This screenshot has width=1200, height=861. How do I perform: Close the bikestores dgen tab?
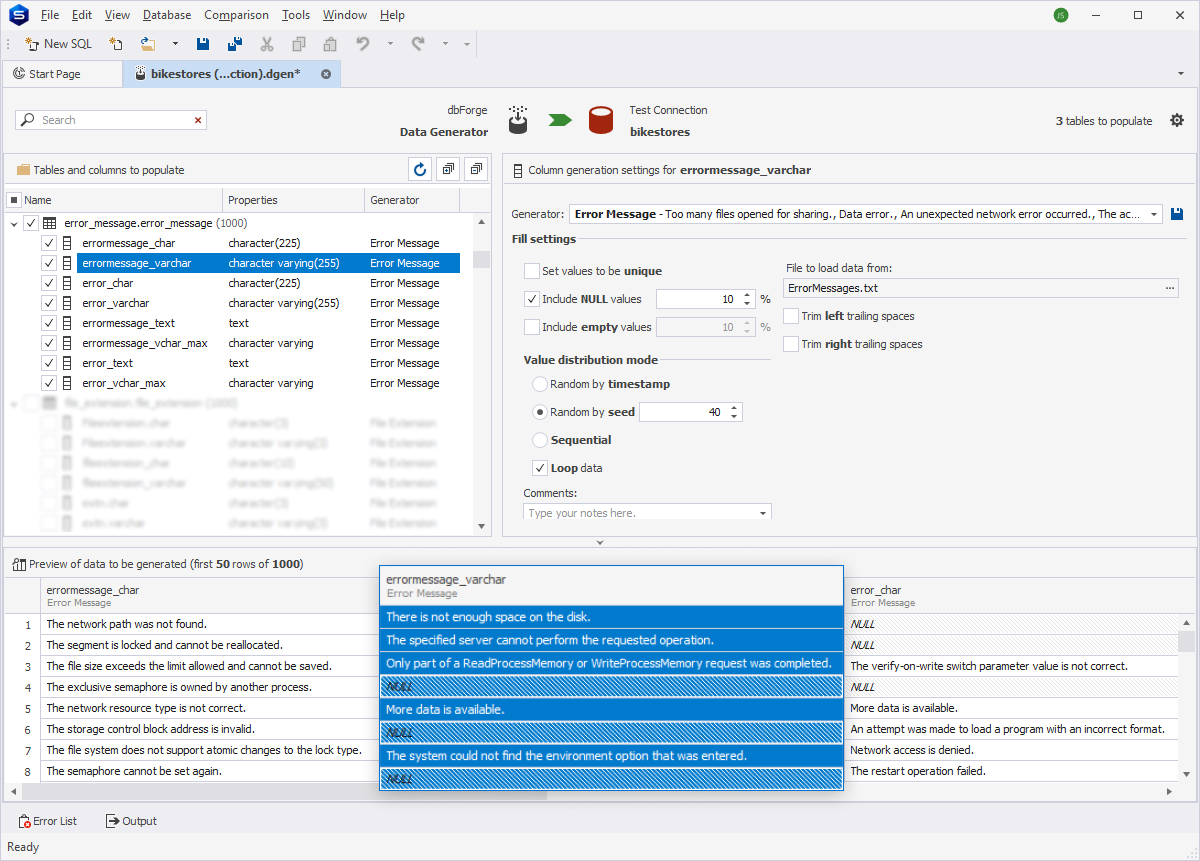[x=326, y=74]
